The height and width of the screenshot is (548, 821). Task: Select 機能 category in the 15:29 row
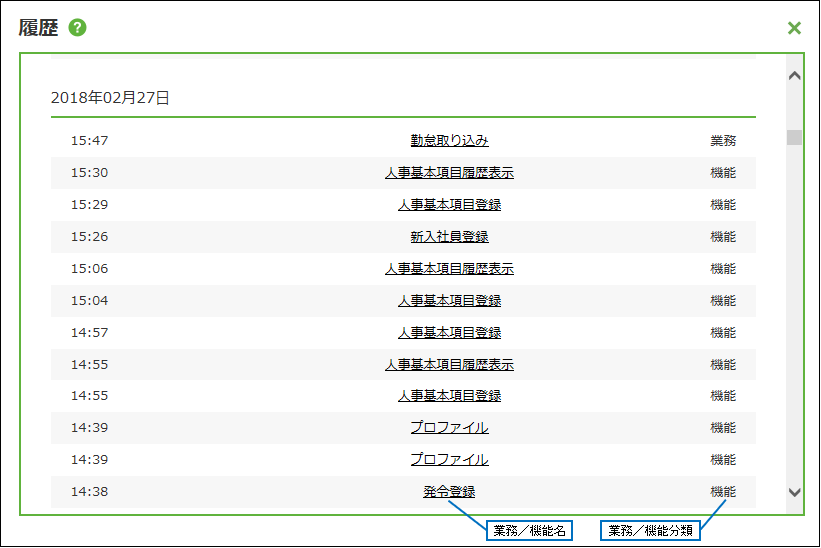click(x=723, y=205)
